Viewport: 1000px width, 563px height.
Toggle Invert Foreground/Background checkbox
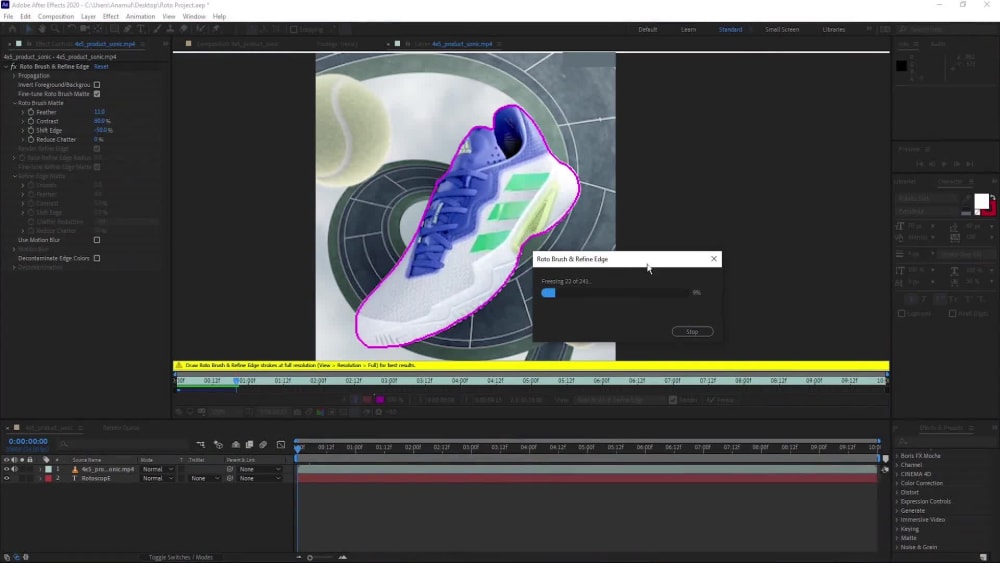[x=97, y=85]
